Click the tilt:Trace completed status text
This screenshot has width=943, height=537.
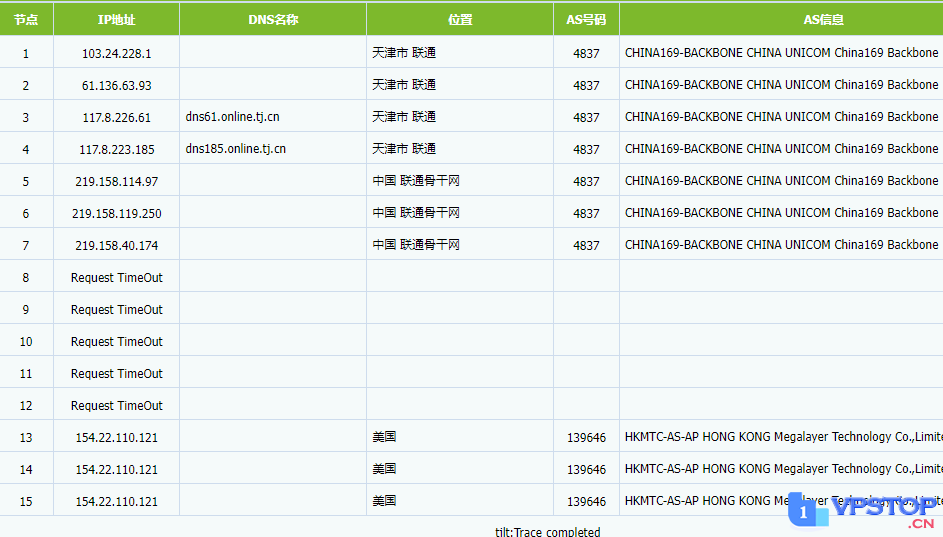coord(547,532)
